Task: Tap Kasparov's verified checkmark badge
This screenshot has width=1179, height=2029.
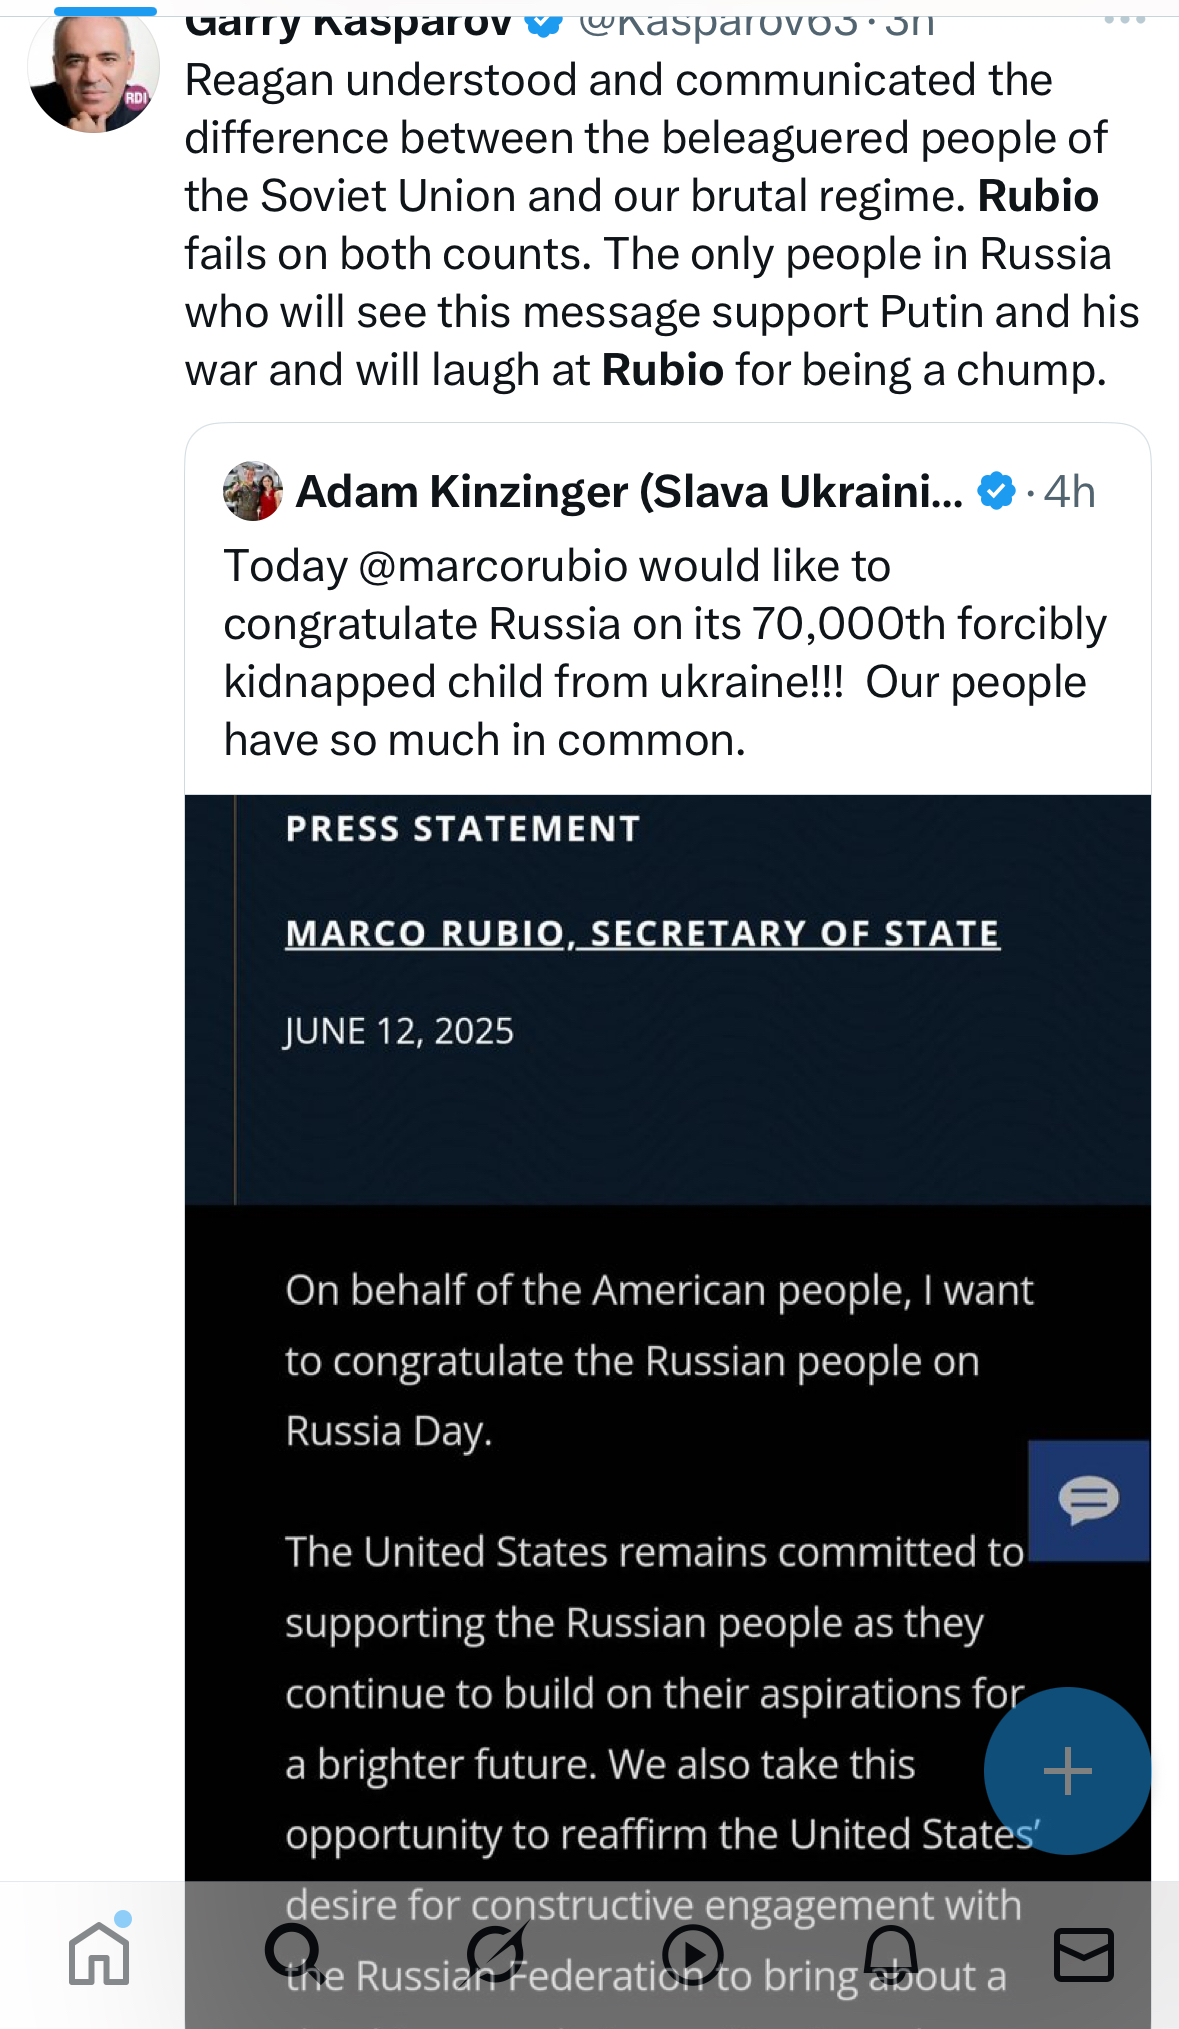Action: click(544, 20)
